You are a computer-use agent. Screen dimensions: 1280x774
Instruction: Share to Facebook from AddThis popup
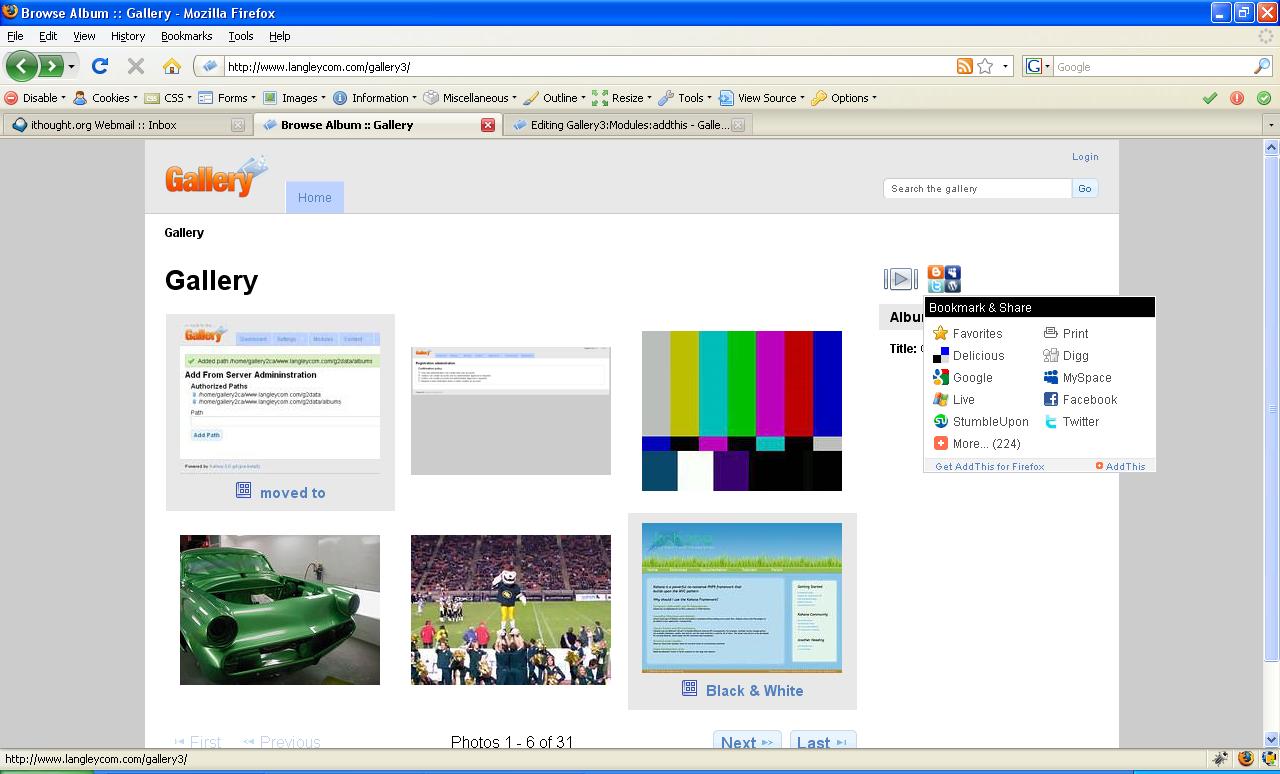tap(1088, 400)
